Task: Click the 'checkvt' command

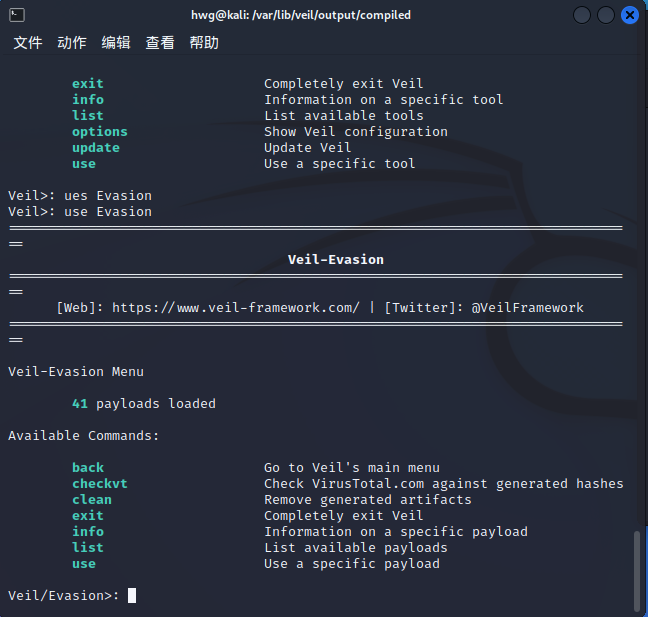Action: pyautogui.click(x=100, y=484)
